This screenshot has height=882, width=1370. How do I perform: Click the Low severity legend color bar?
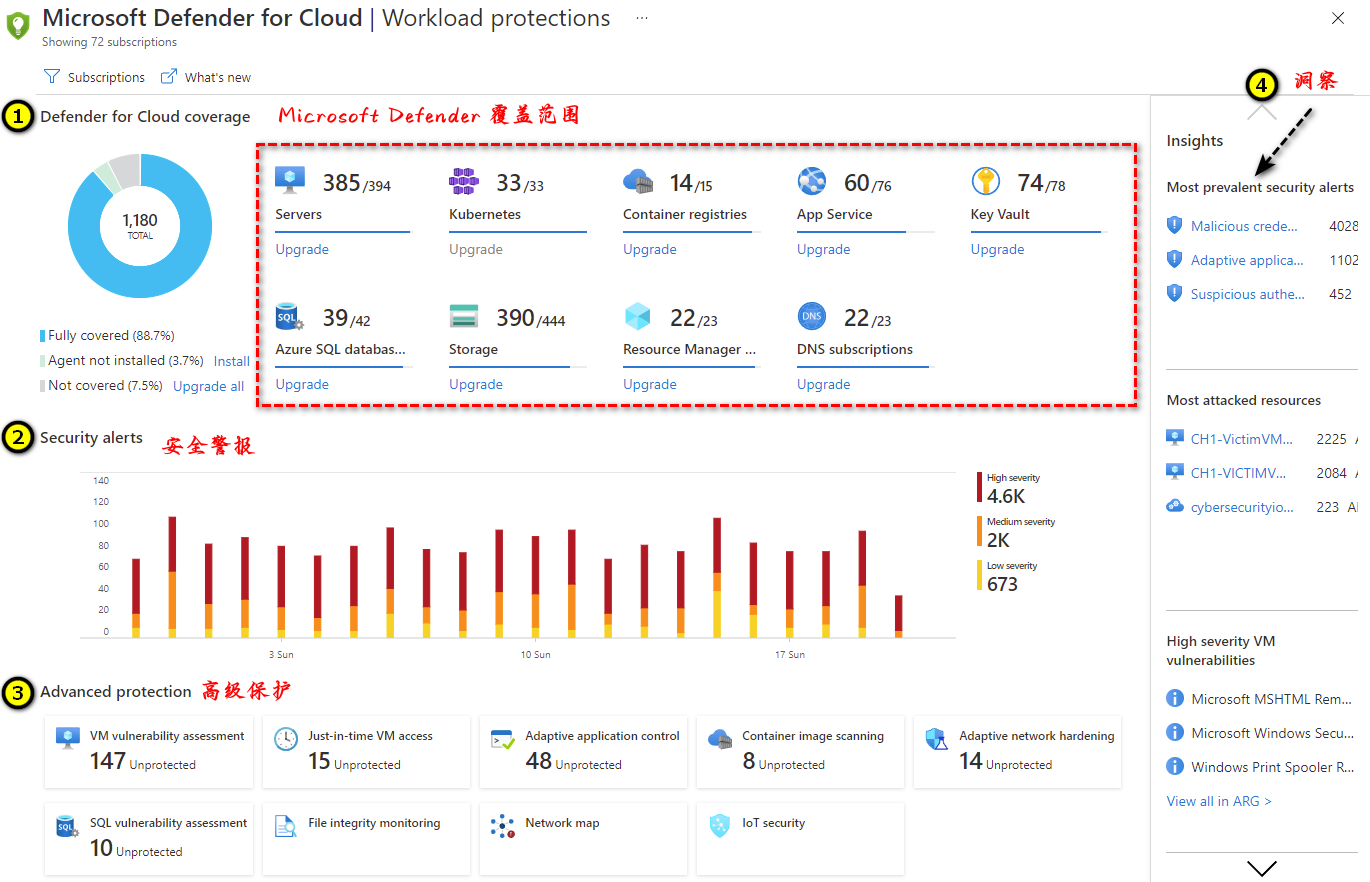coord(980,575)
